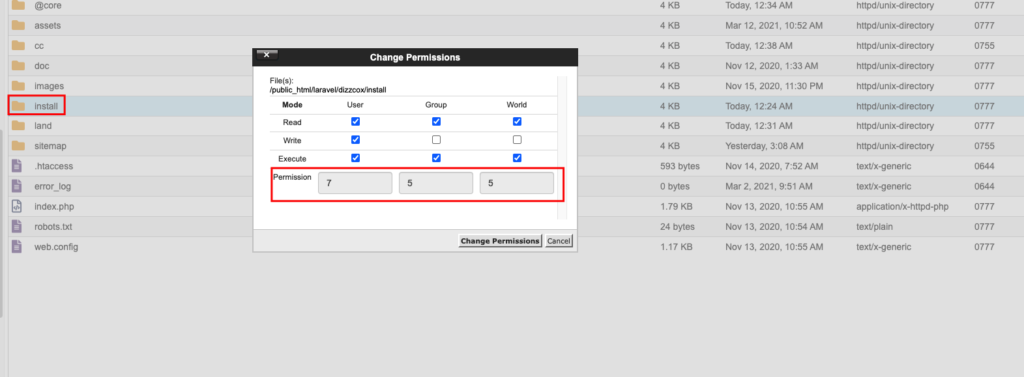
Task: Cancel the permissions dialog
Action: tap(559, 241)
